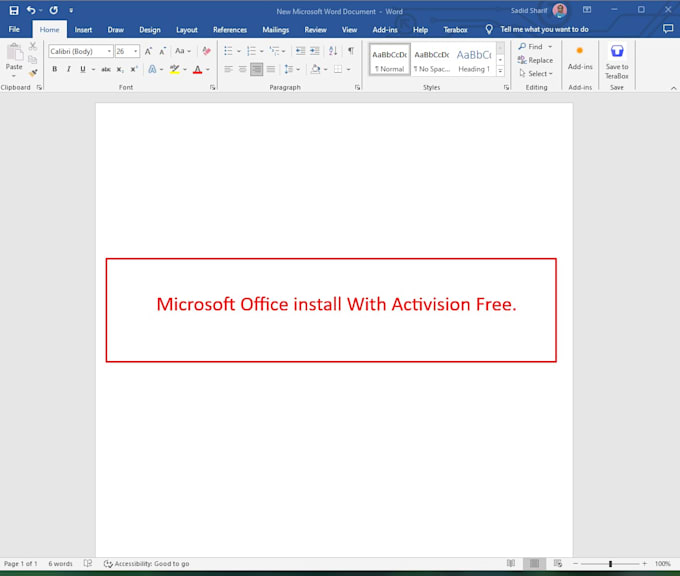The height and width of the screenshot is (576, 680).
Task: Click the Paste clipboard icon
Action: [x=14, y=52]
